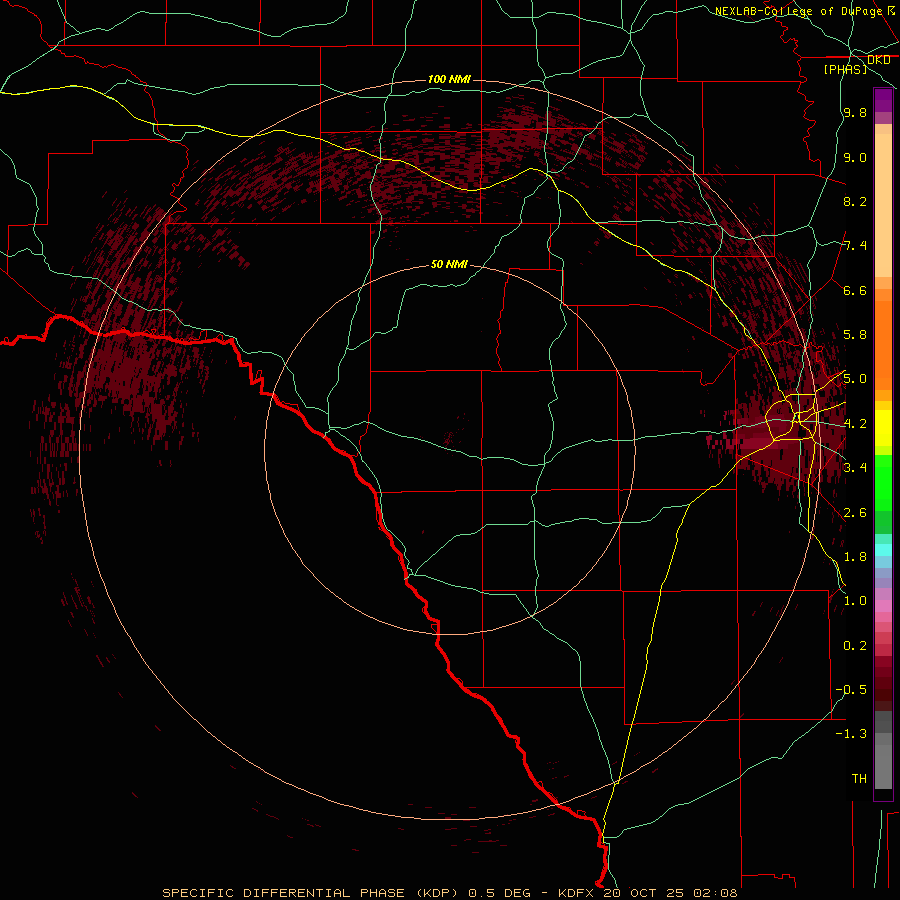900x900 pixels.
Task: Click the 5.0 scale value
Action: tap(855, 379)
